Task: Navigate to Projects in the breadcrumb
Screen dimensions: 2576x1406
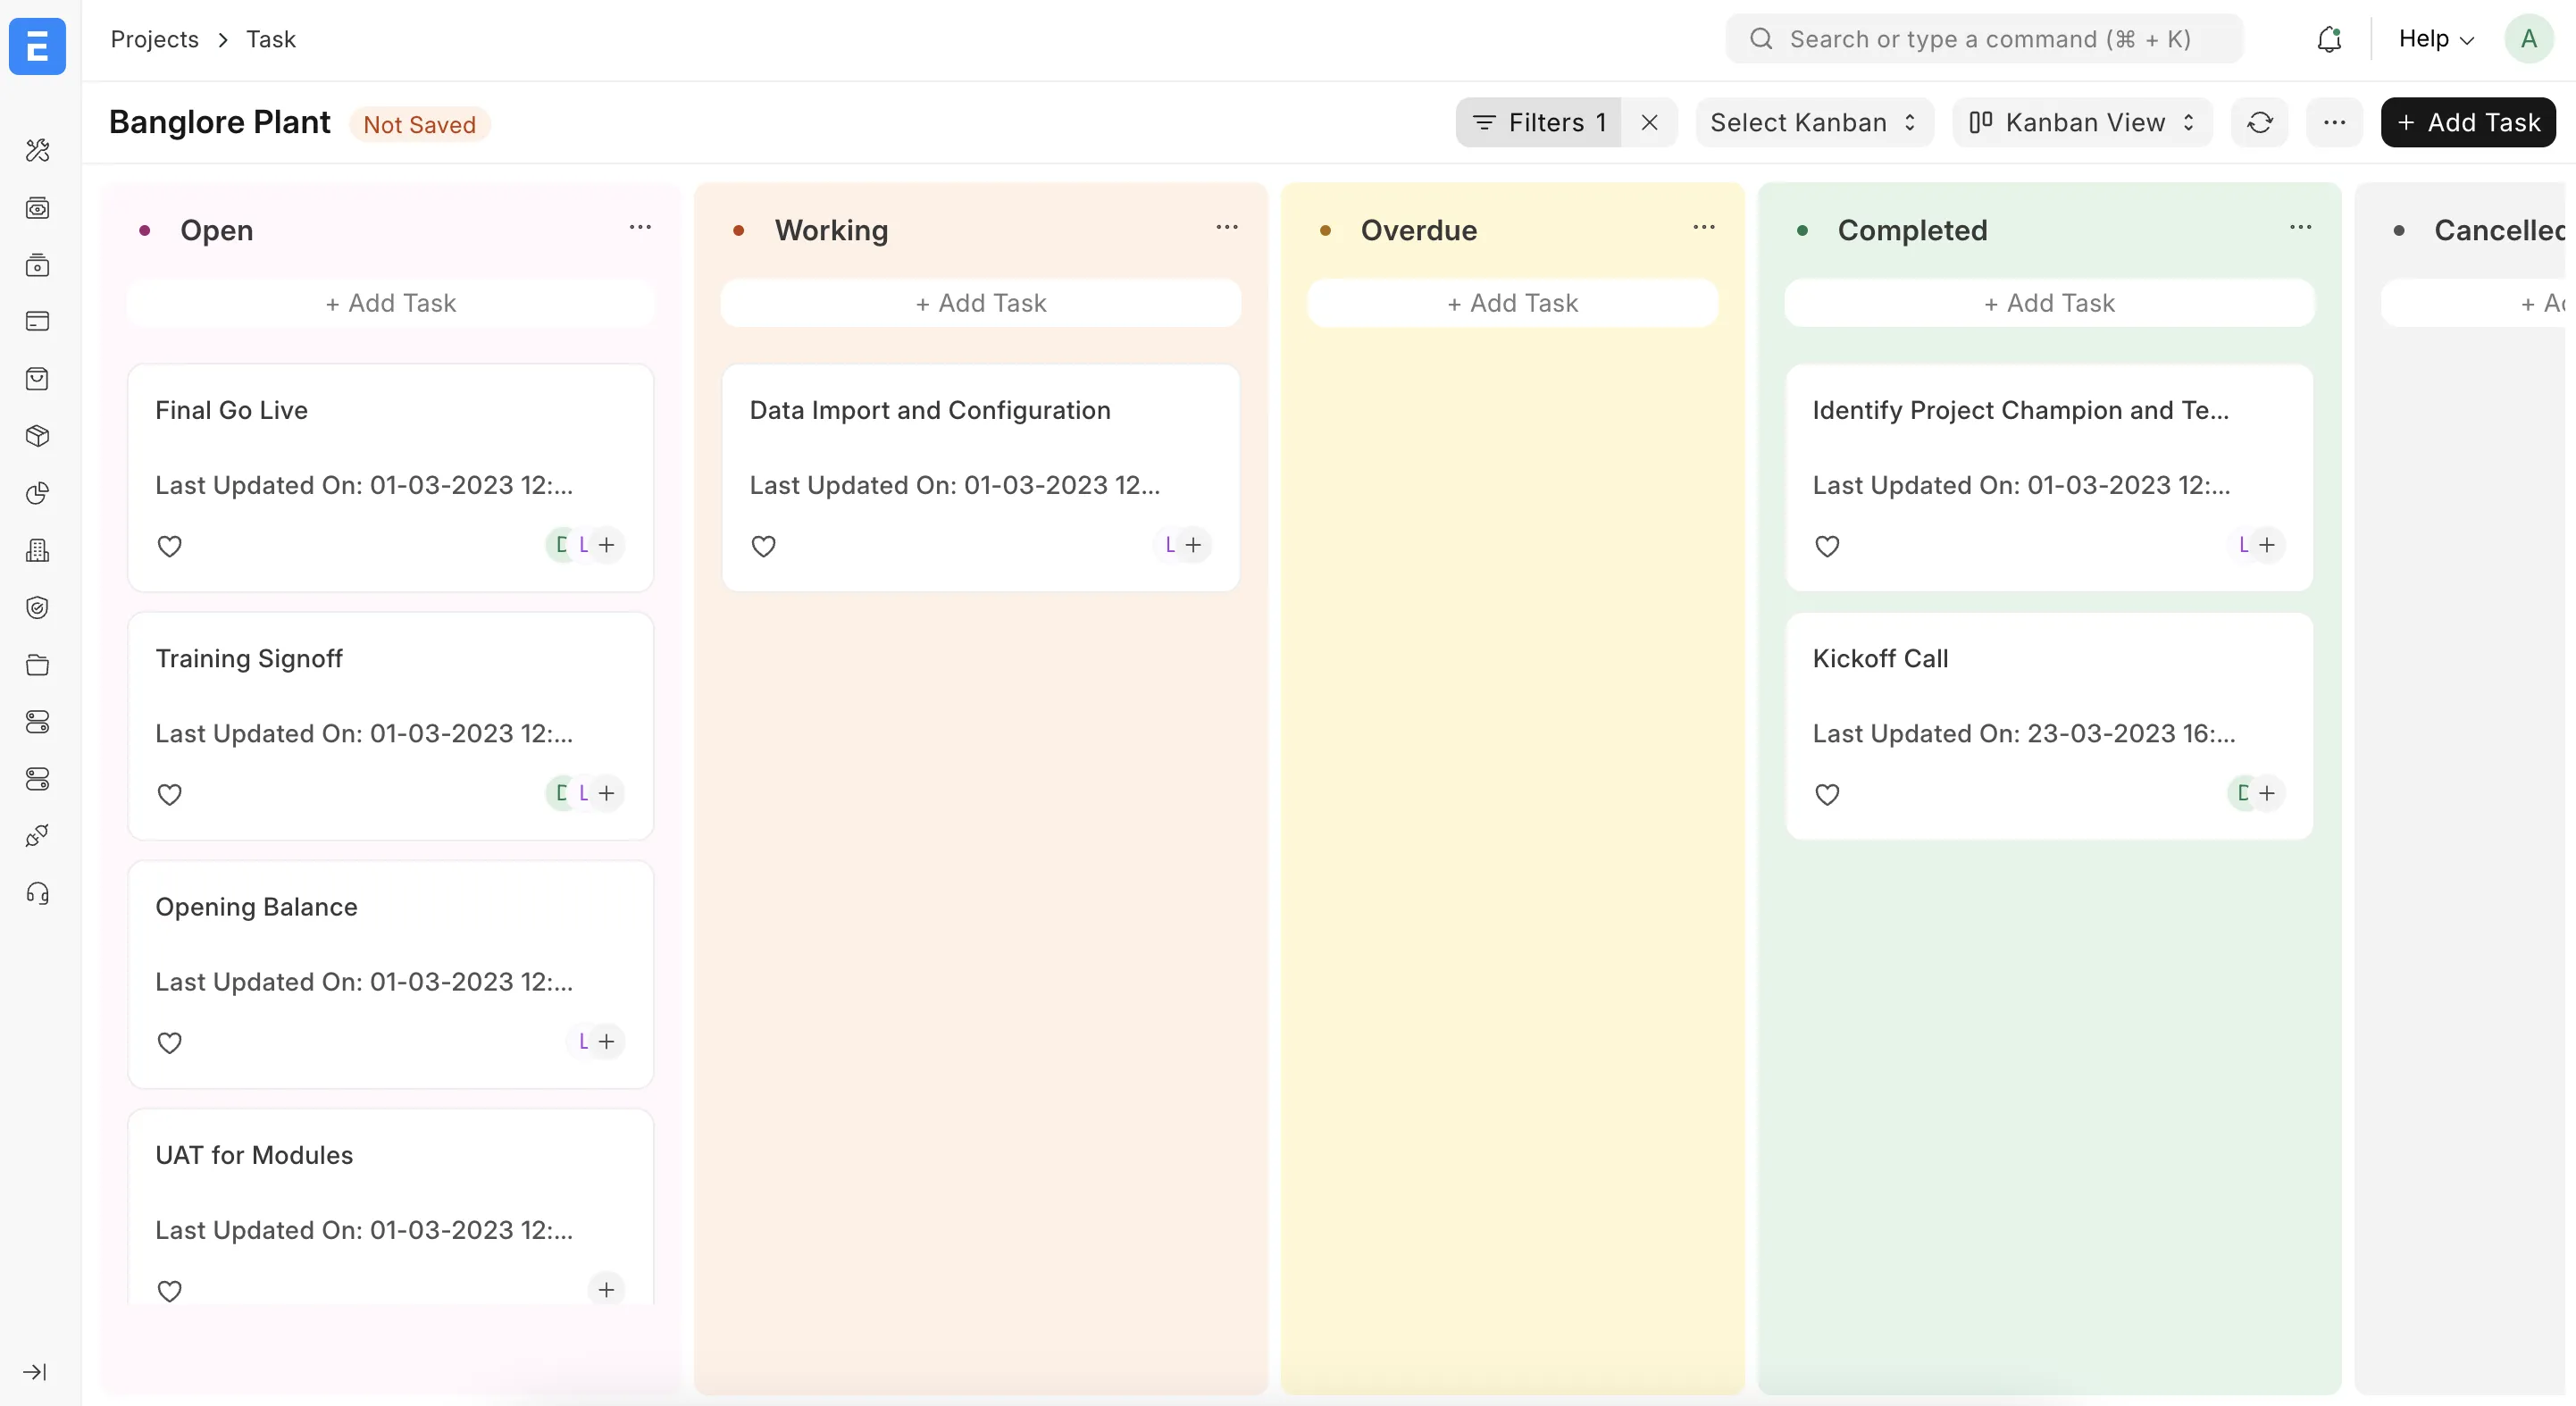Action: [x=155, y=39]
